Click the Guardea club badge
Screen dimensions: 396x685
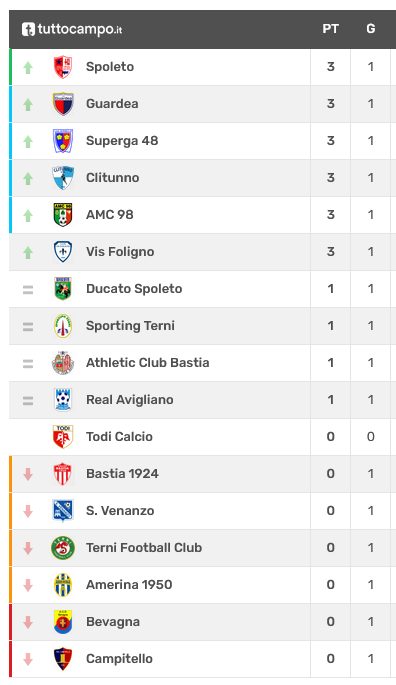point(63,104)
